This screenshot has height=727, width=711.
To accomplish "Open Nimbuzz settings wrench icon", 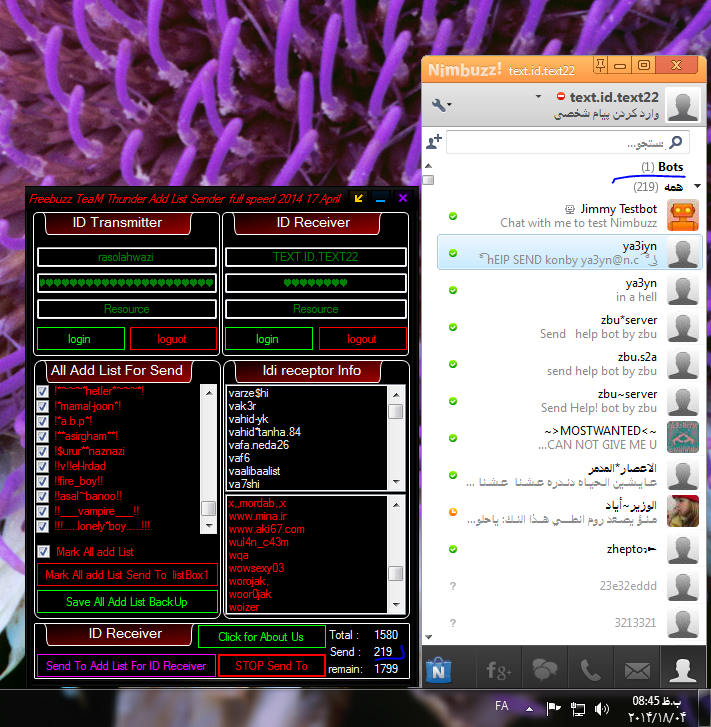I will point(441,105).
